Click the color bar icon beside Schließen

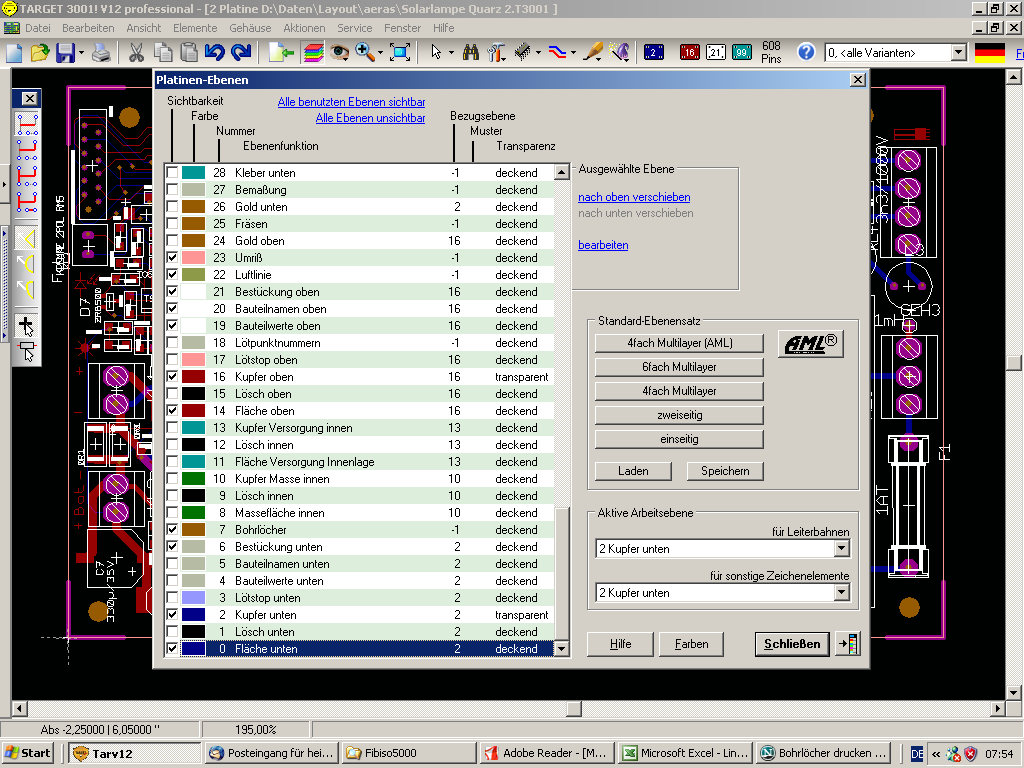[848, 644]
